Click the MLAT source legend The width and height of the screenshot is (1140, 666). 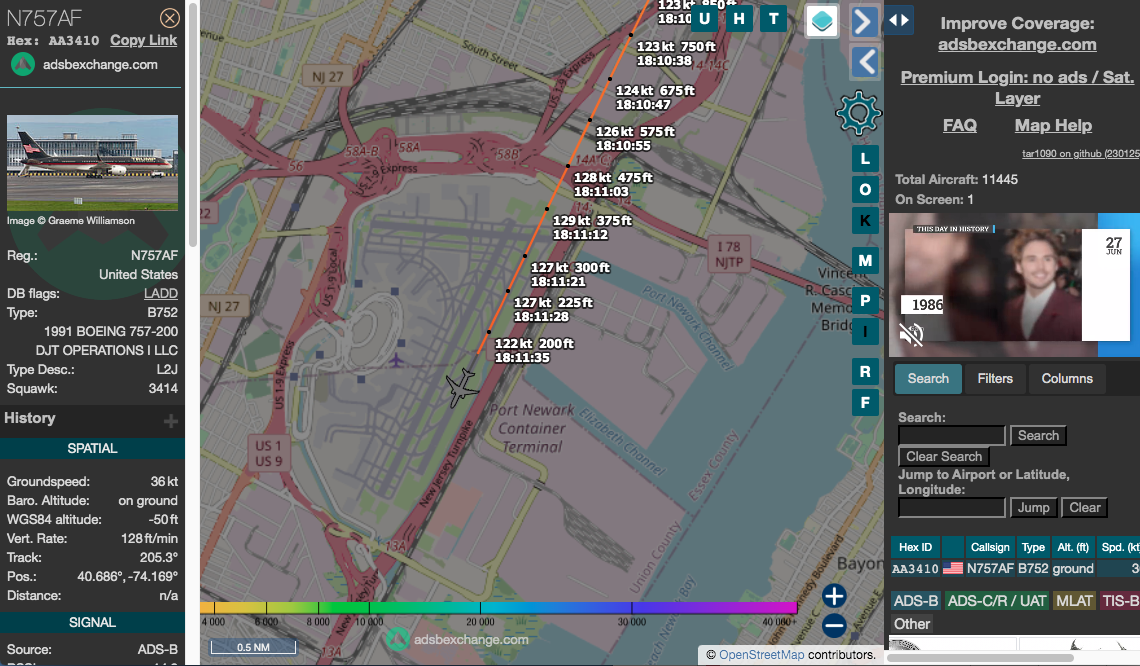[x=1074, y=601]
